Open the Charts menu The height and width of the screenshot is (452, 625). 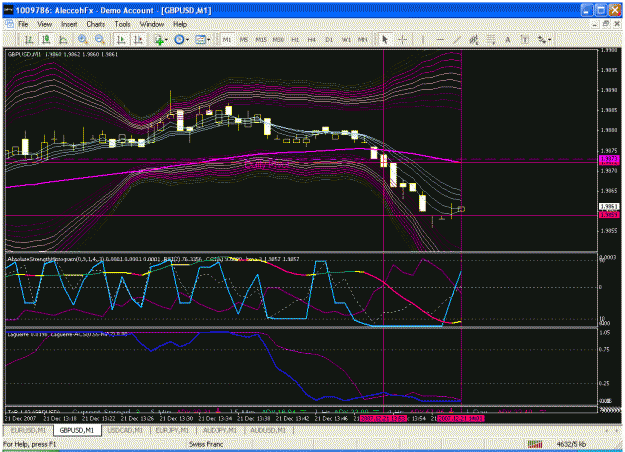coord(96,24)
